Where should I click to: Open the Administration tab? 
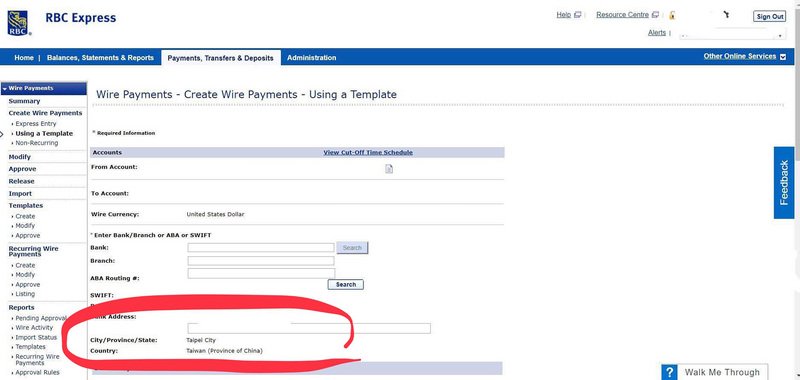point(311,58)
